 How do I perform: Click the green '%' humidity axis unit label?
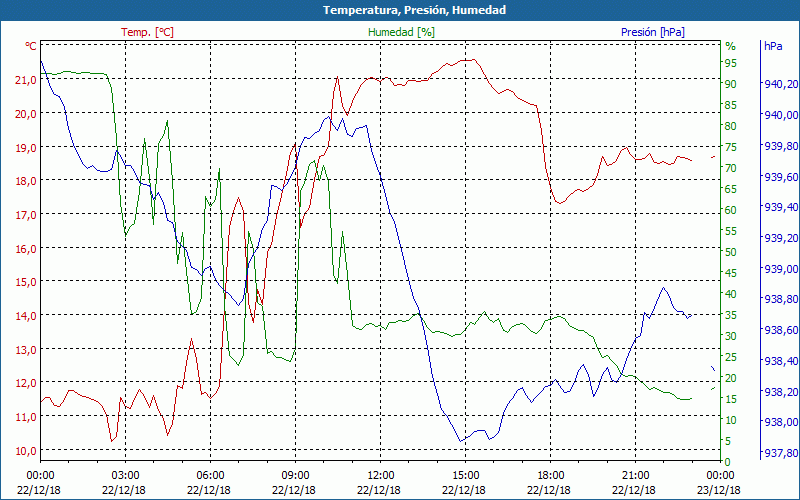click(731, 46)
